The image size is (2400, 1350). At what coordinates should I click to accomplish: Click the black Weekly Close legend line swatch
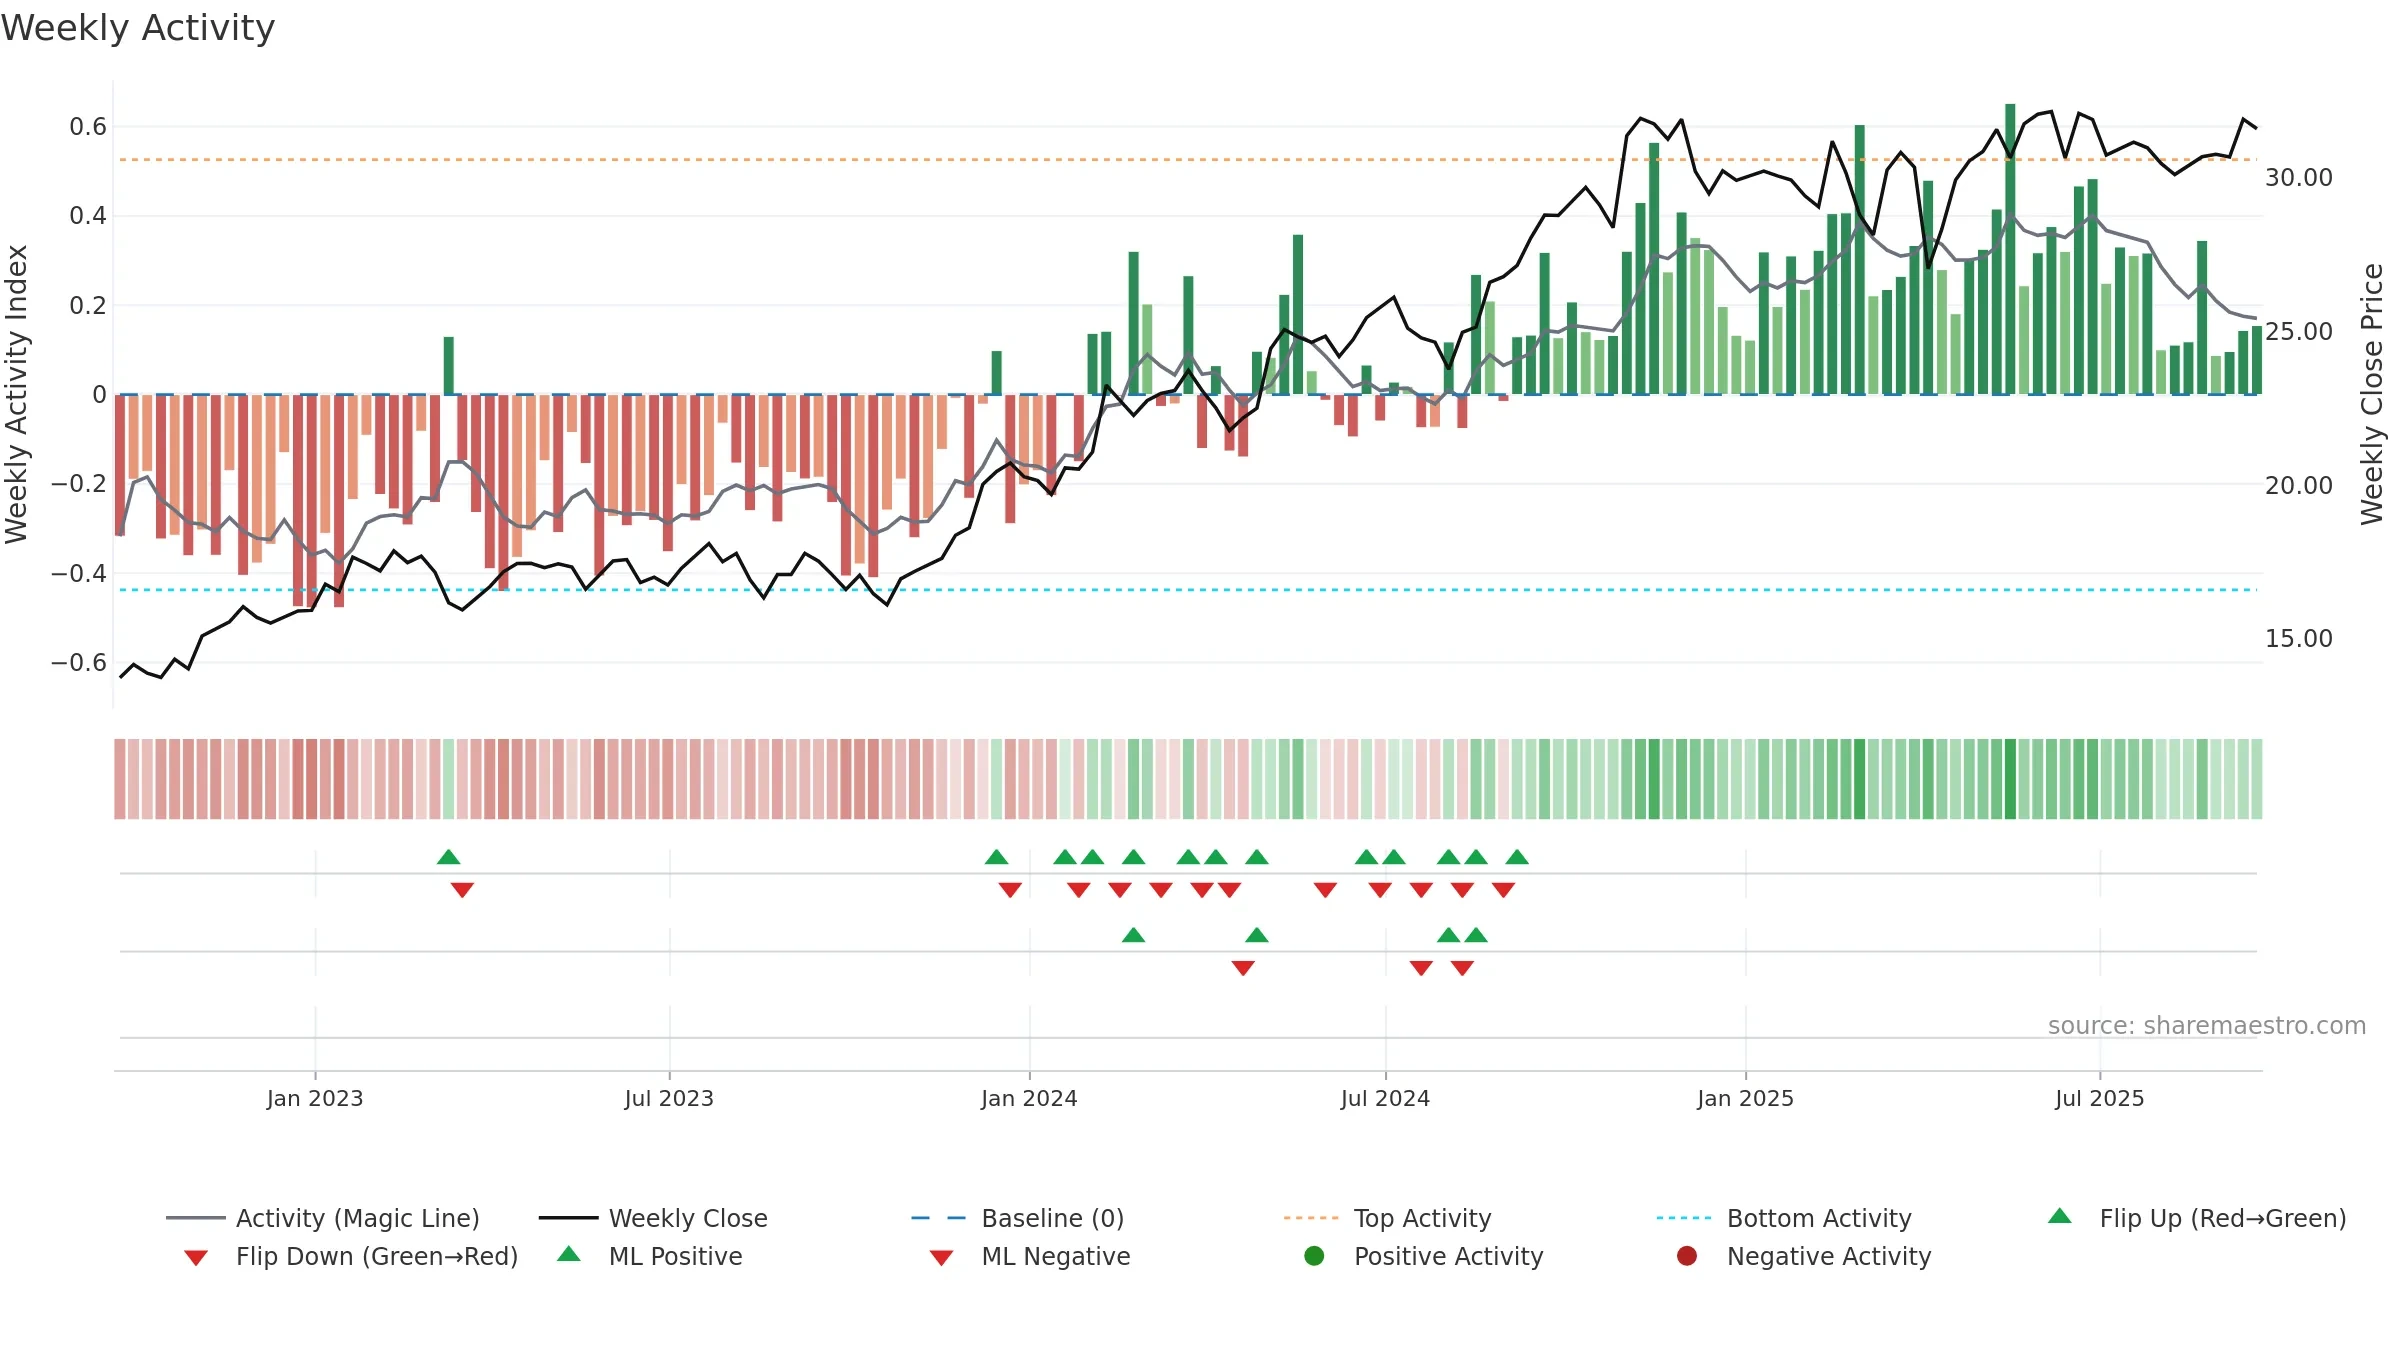coord(569,1218)
